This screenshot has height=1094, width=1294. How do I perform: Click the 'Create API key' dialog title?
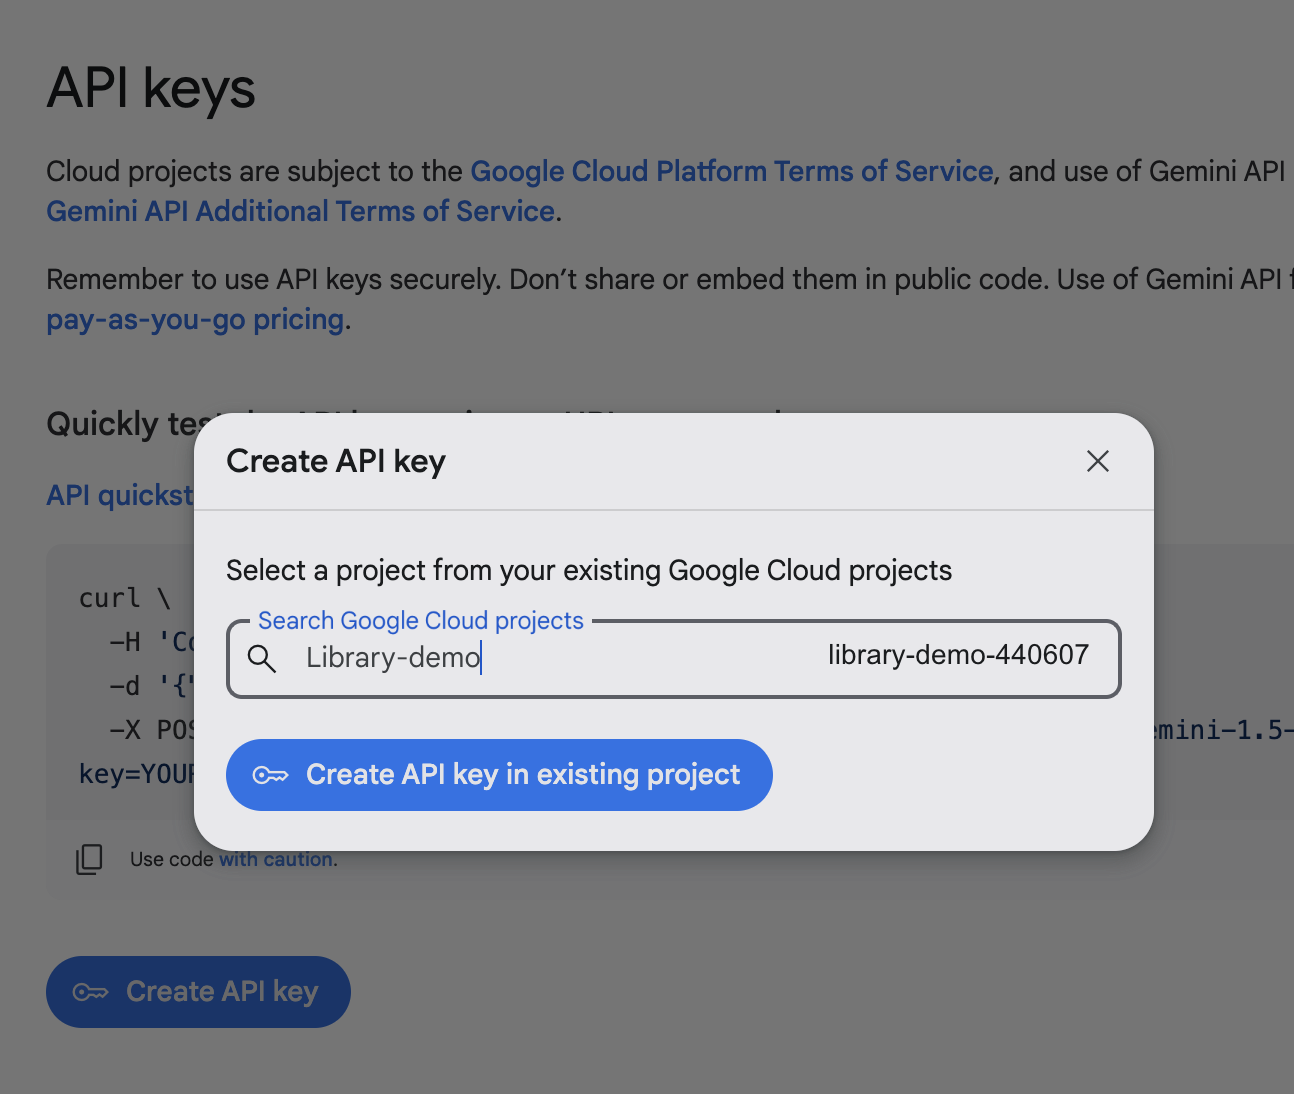point(336,461)
